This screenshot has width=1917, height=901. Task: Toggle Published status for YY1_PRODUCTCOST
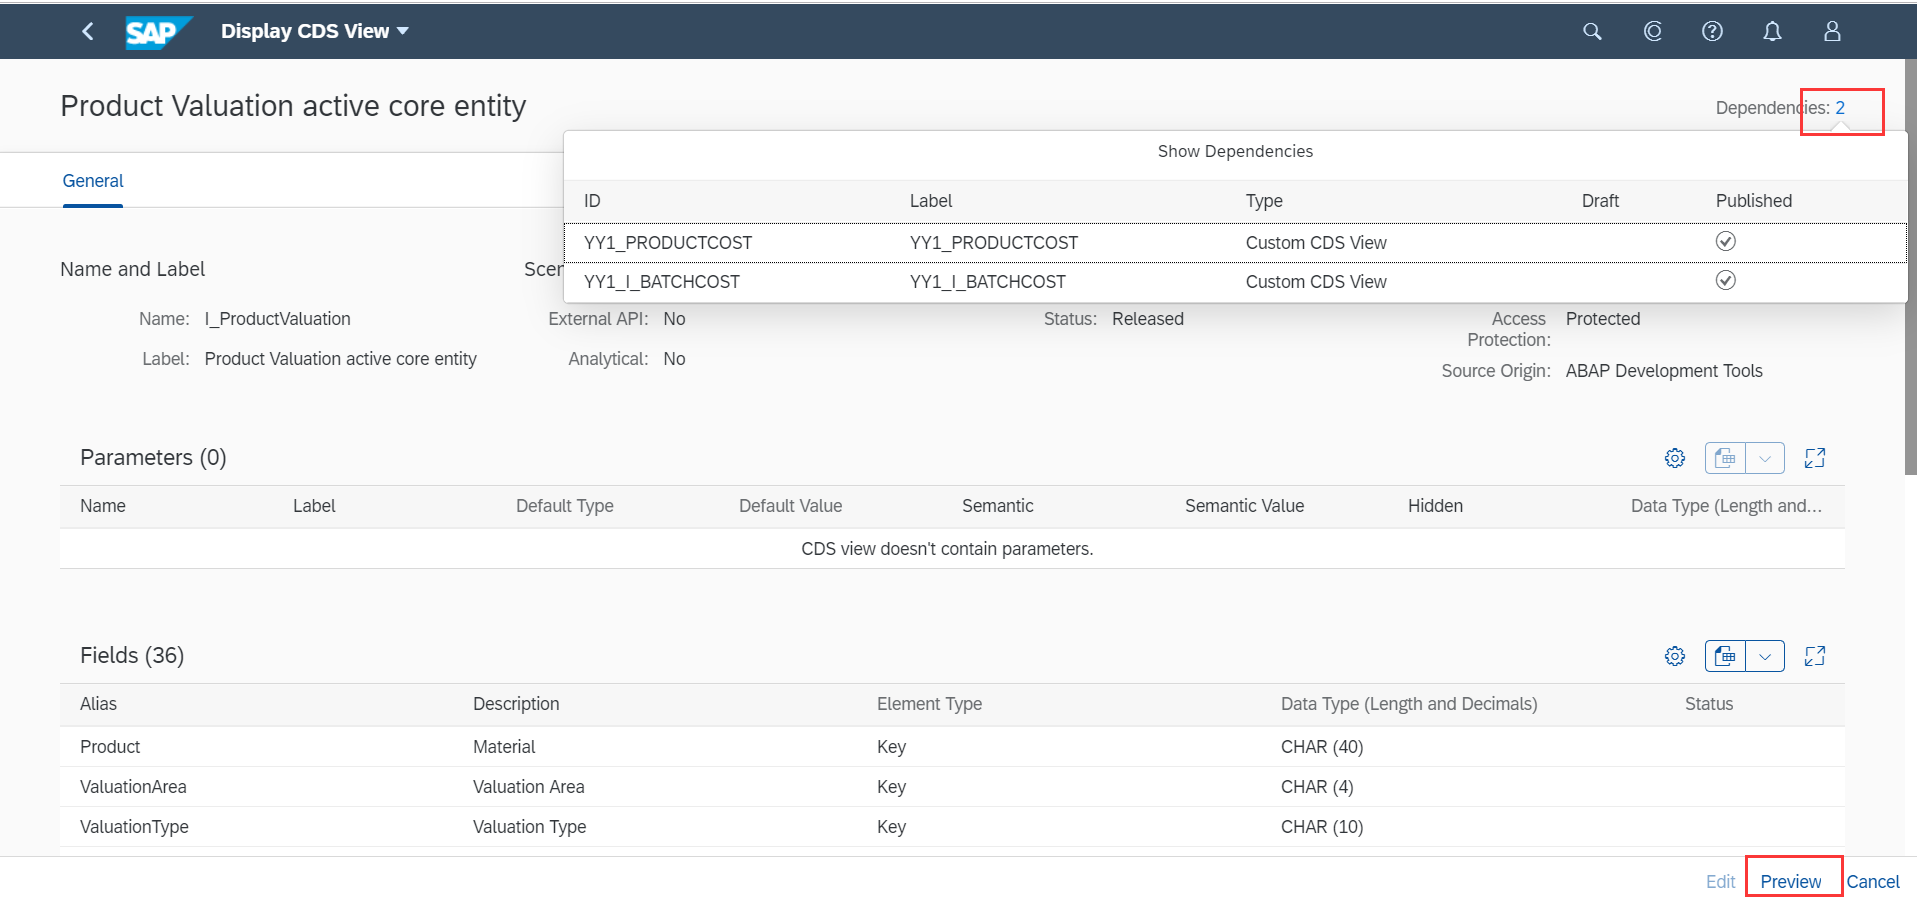(1725, 241)
